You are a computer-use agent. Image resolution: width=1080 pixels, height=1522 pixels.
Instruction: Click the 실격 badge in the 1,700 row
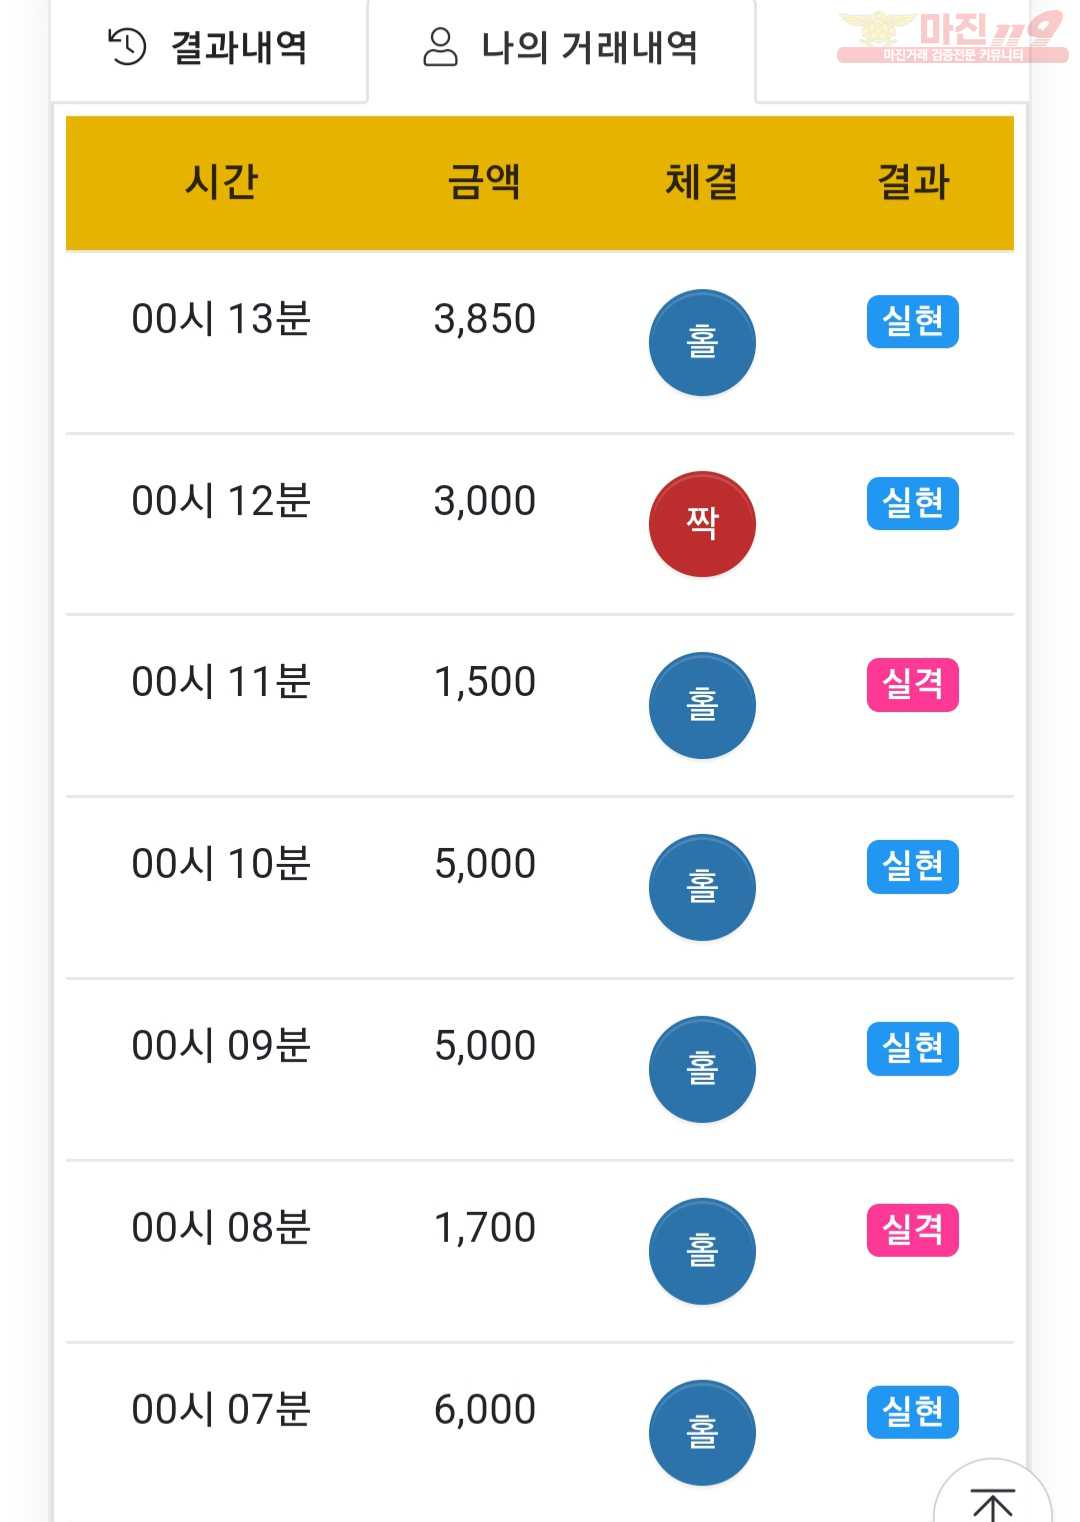tap(912, 1230)
